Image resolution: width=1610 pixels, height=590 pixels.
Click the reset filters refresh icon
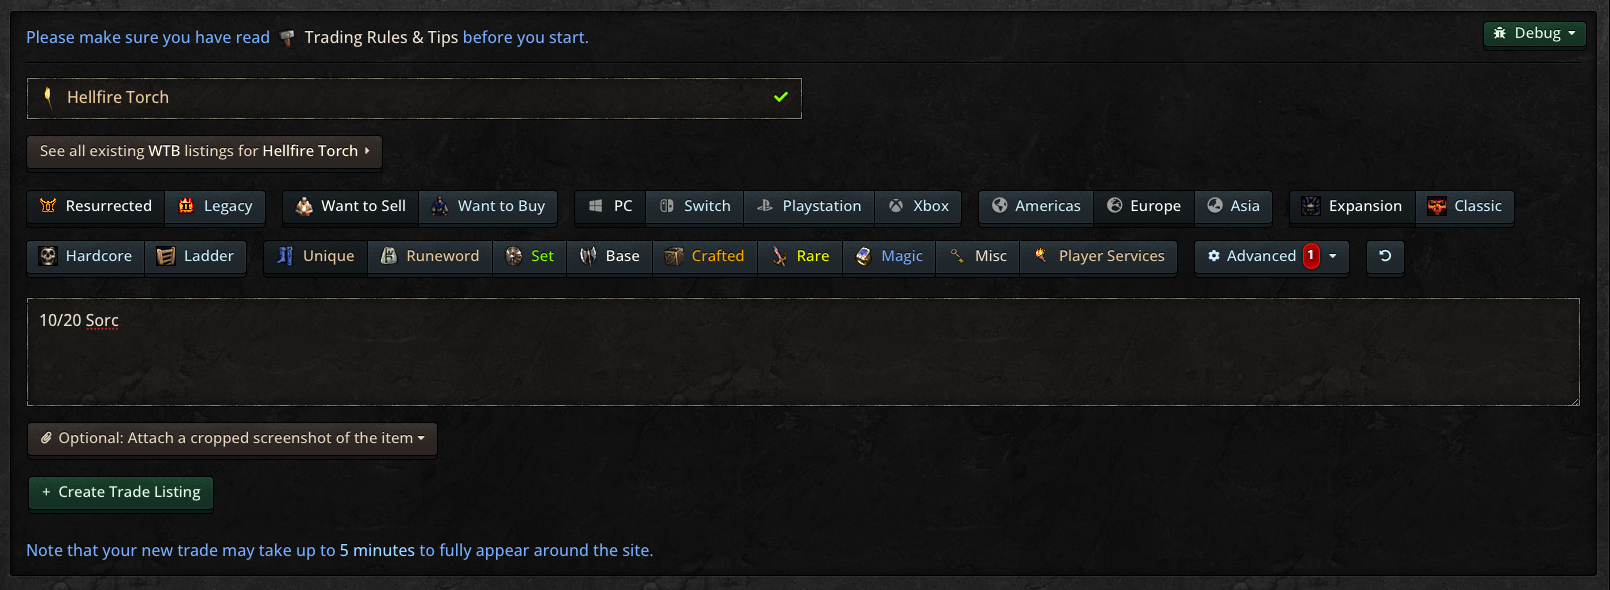tap(1385, 256)
